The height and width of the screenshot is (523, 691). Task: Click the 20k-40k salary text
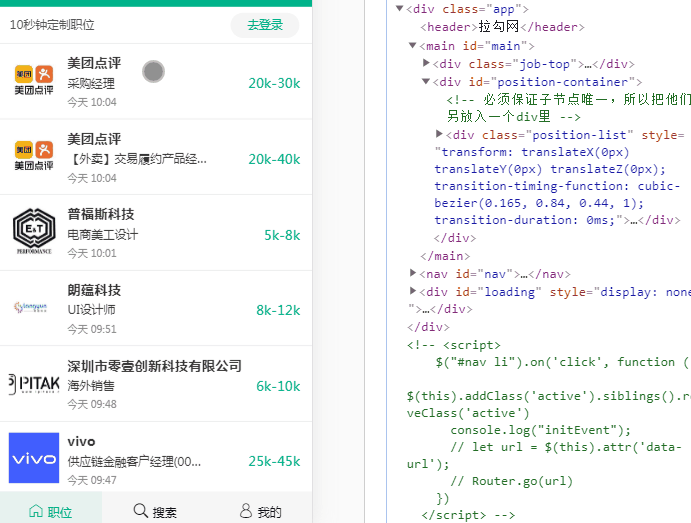pos(274,159)
